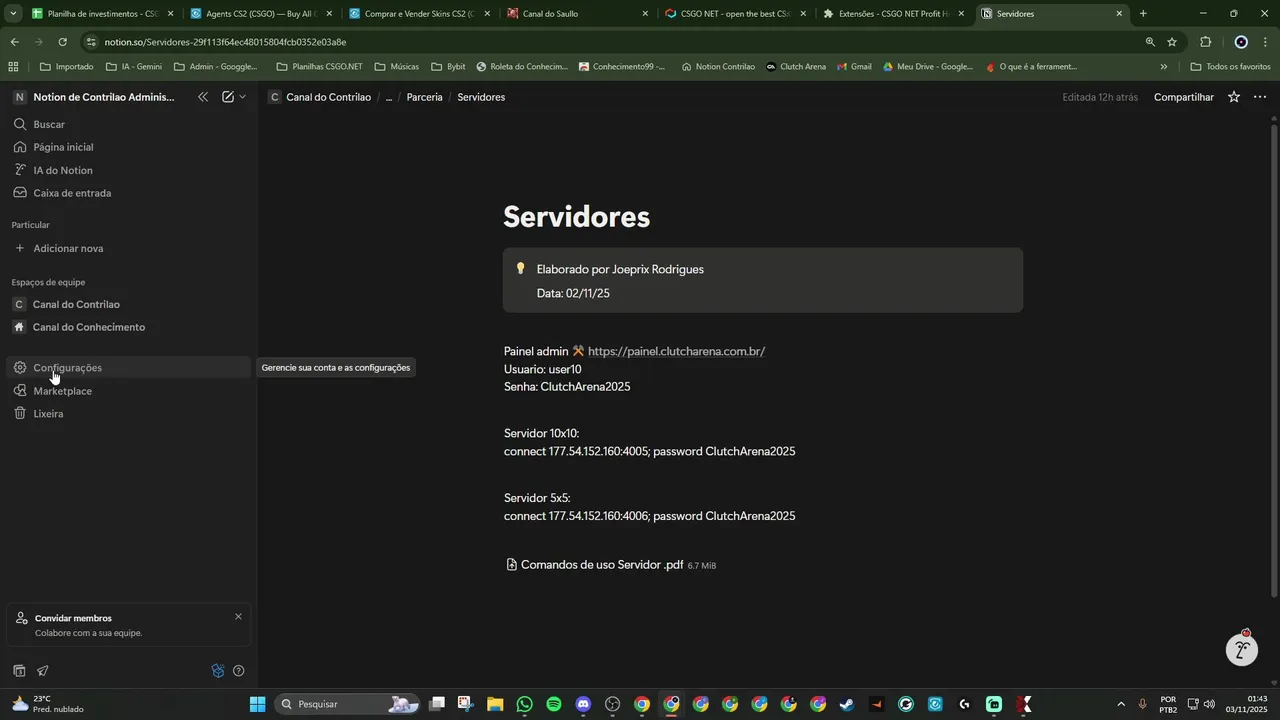Open IA do Notion
This screenshot has height=720, width=1280.
(128, 170)
